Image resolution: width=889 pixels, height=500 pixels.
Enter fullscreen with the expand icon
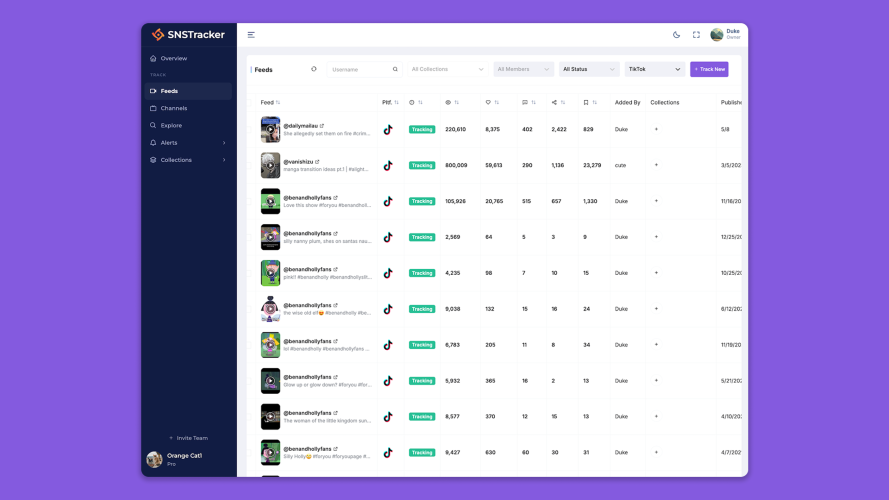click(x=696, y=35)
